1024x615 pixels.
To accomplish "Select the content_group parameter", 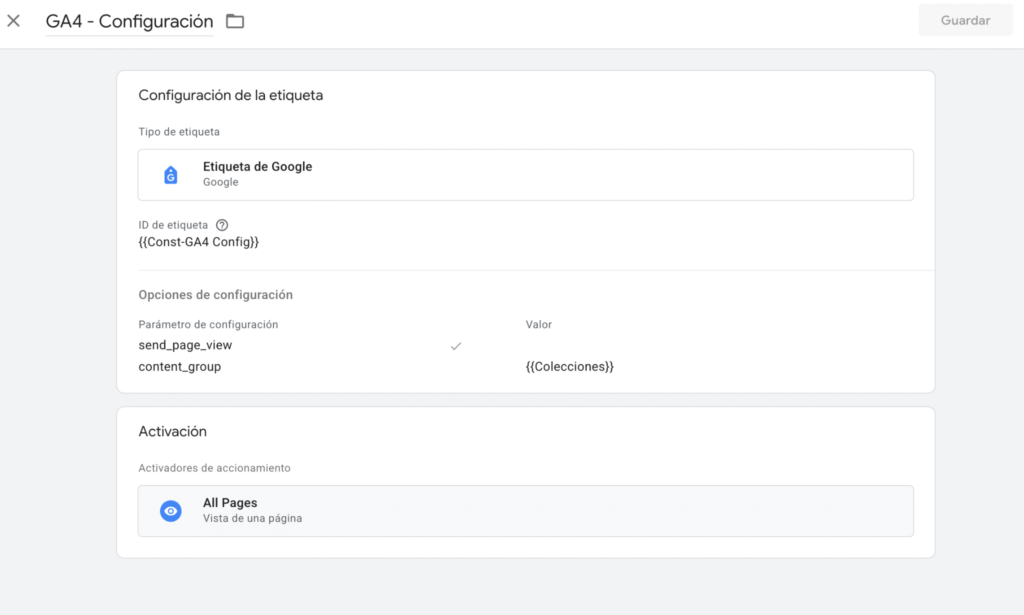I will click(180, 367).
